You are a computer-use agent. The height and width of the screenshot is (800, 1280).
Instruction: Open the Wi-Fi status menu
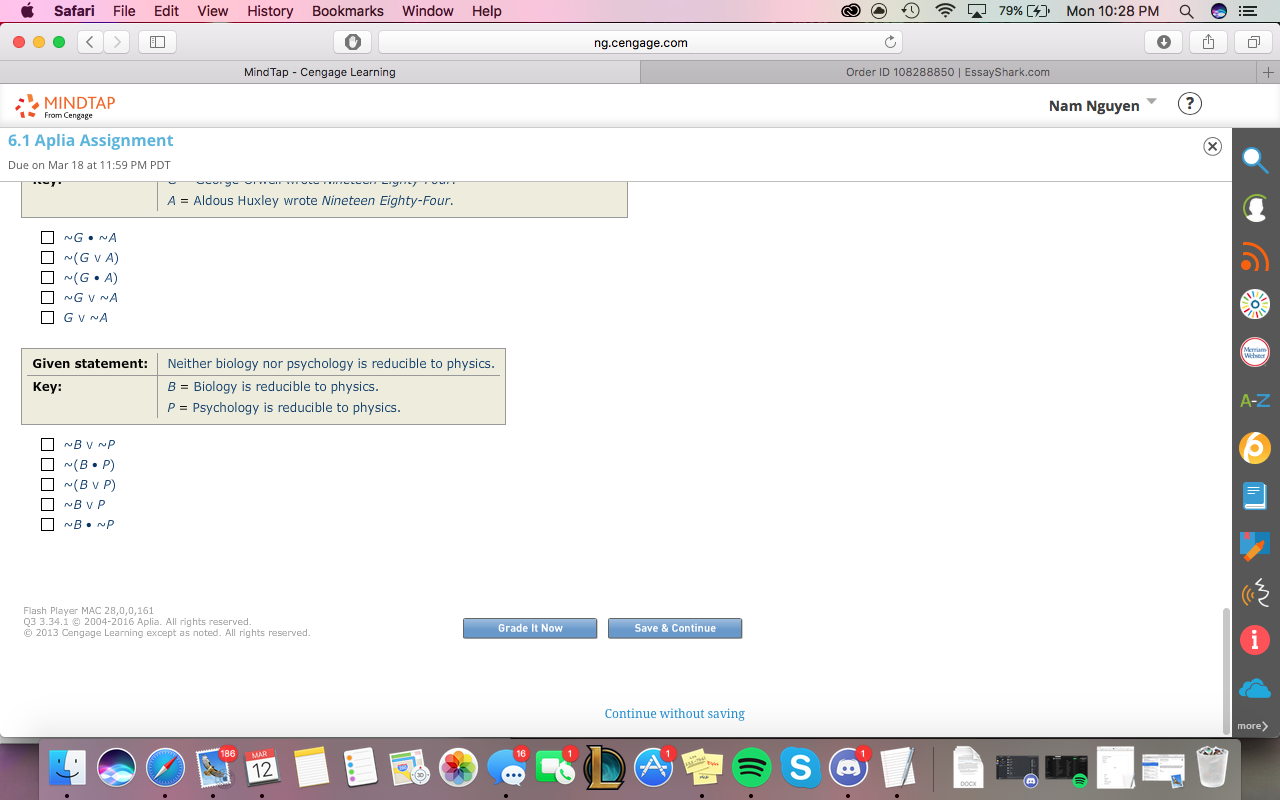click(x=945, y=11)
